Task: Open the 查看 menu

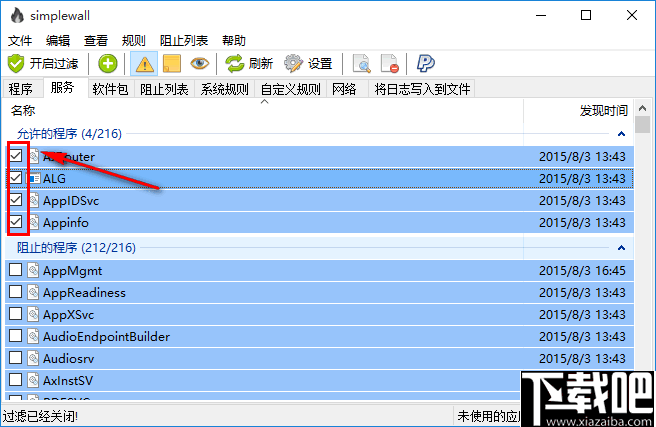Action: 96,41
